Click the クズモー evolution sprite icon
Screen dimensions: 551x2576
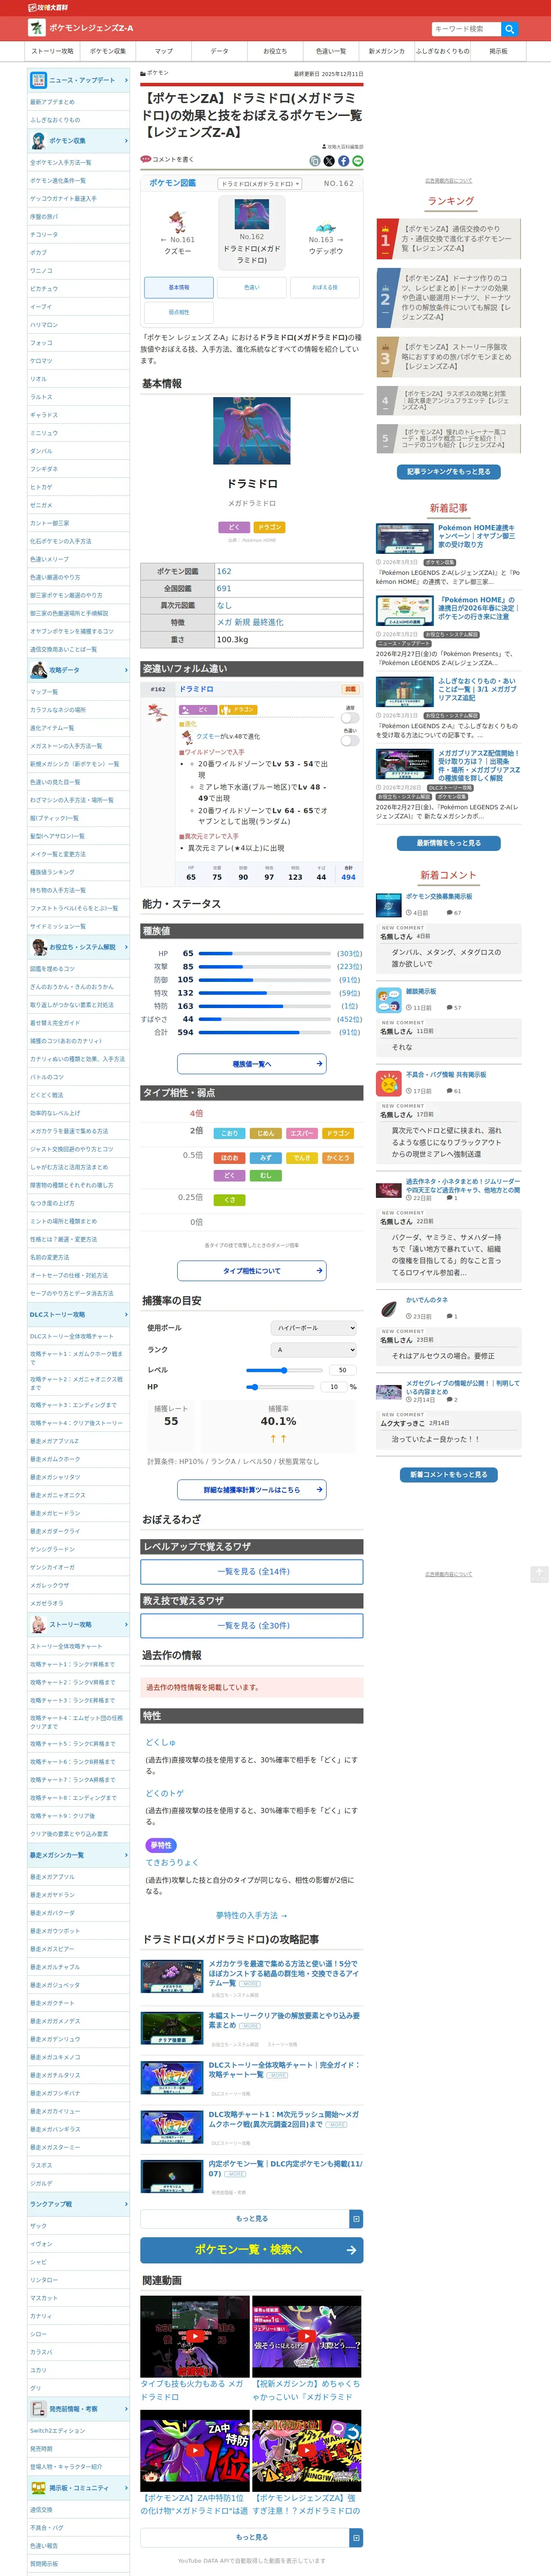(x=187, y=737)
